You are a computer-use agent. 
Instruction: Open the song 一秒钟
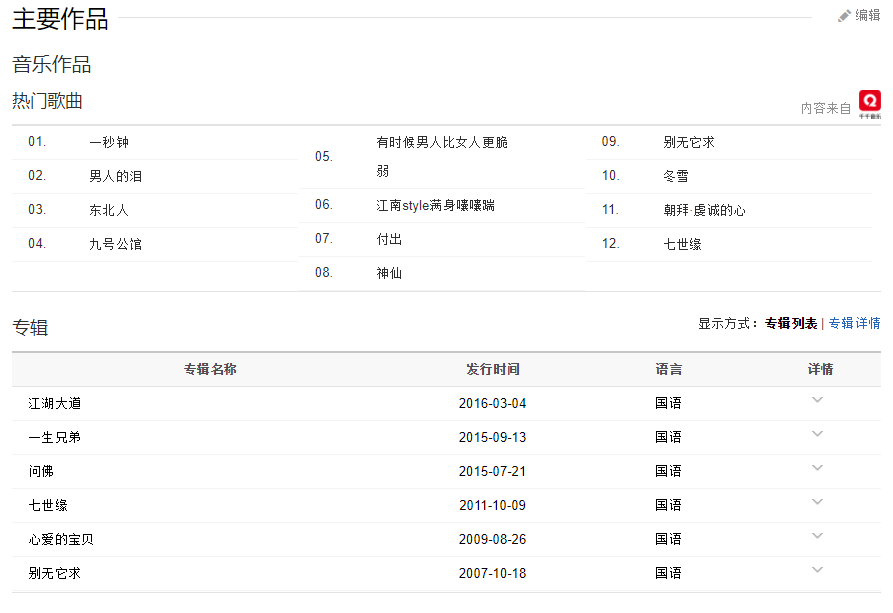point(109,142)
